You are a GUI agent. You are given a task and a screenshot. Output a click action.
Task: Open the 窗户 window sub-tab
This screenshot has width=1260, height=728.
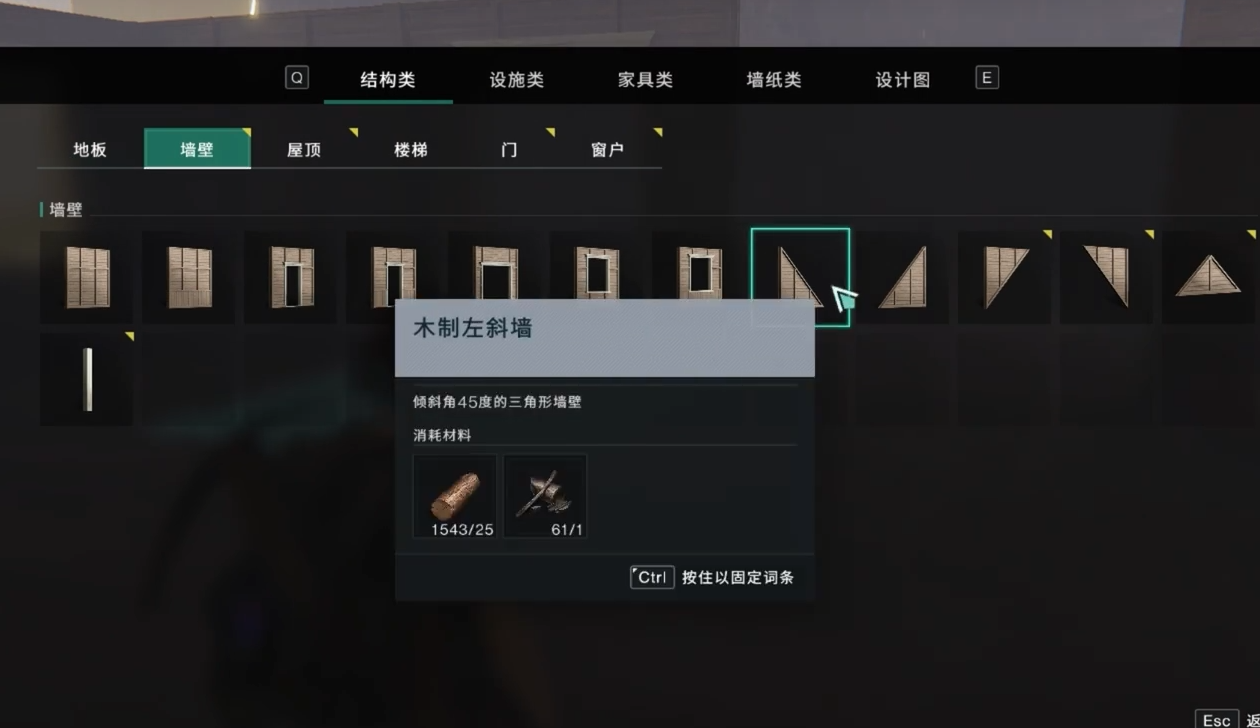607,149
